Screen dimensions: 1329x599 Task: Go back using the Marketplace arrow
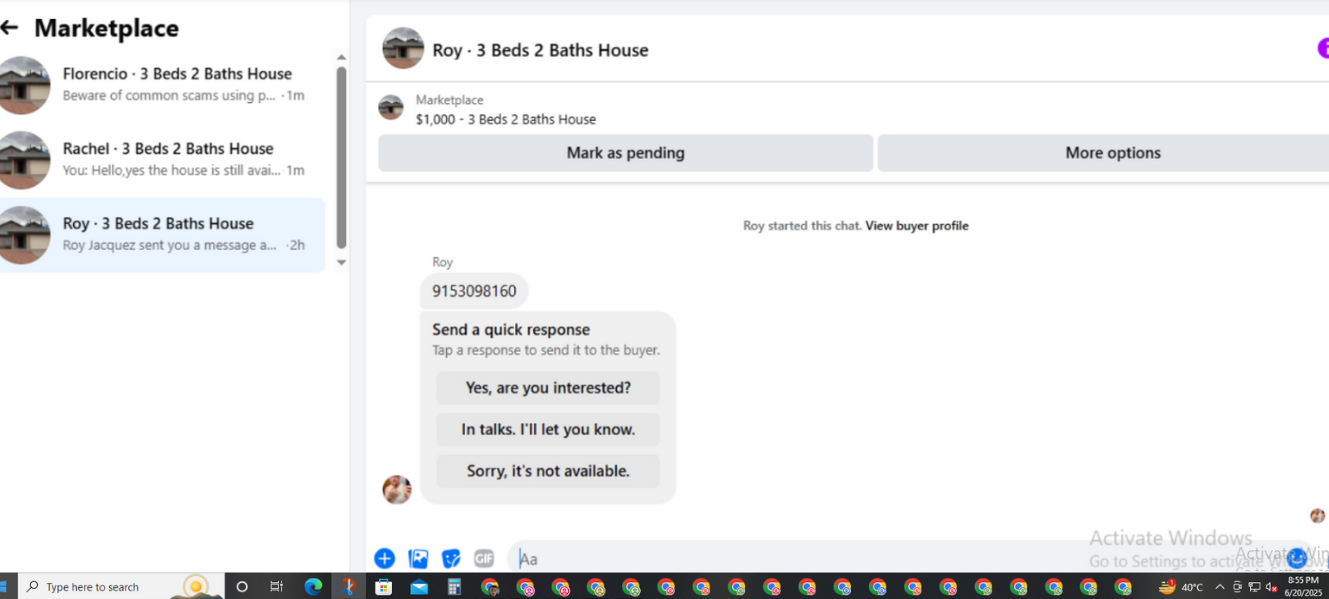(x=10, y=28)
